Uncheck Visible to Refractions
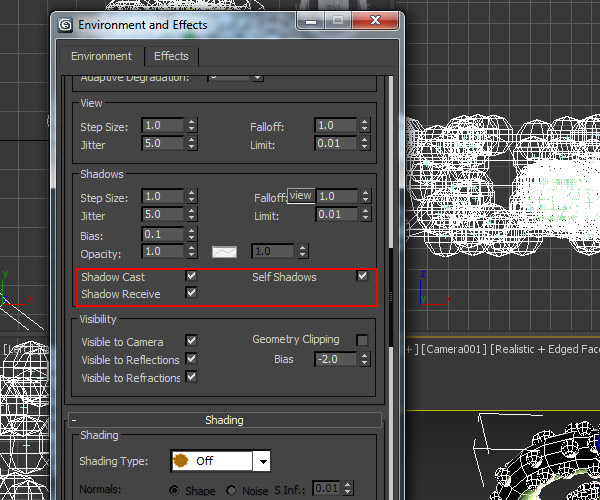Image resolution: width=600 pixels, height=500 pixels. point(191,376)
